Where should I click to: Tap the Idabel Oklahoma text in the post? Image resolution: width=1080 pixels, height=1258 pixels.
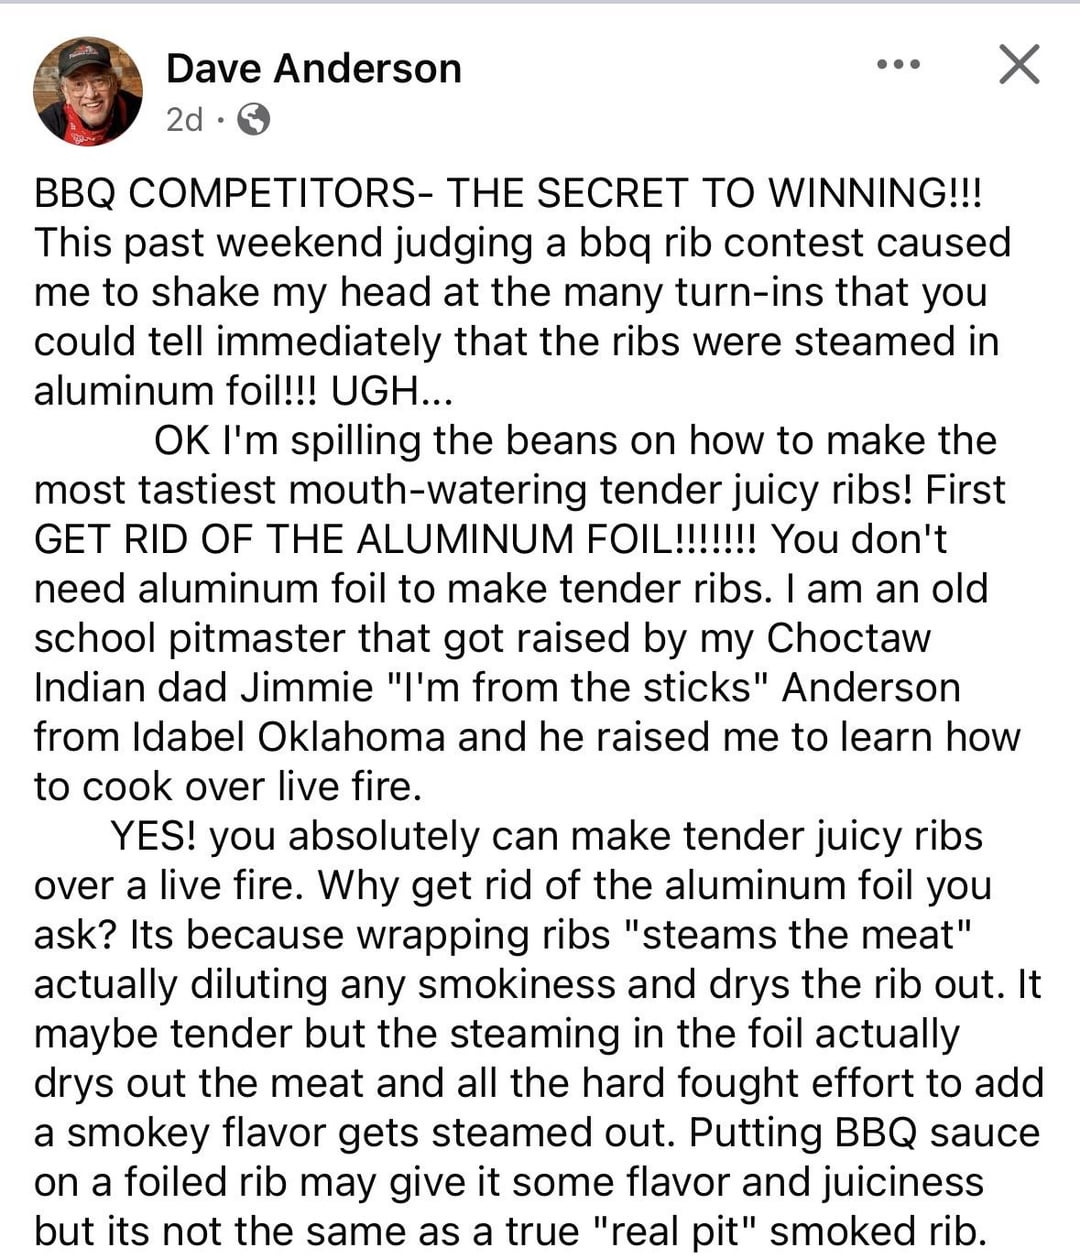(x=288, y=737)
